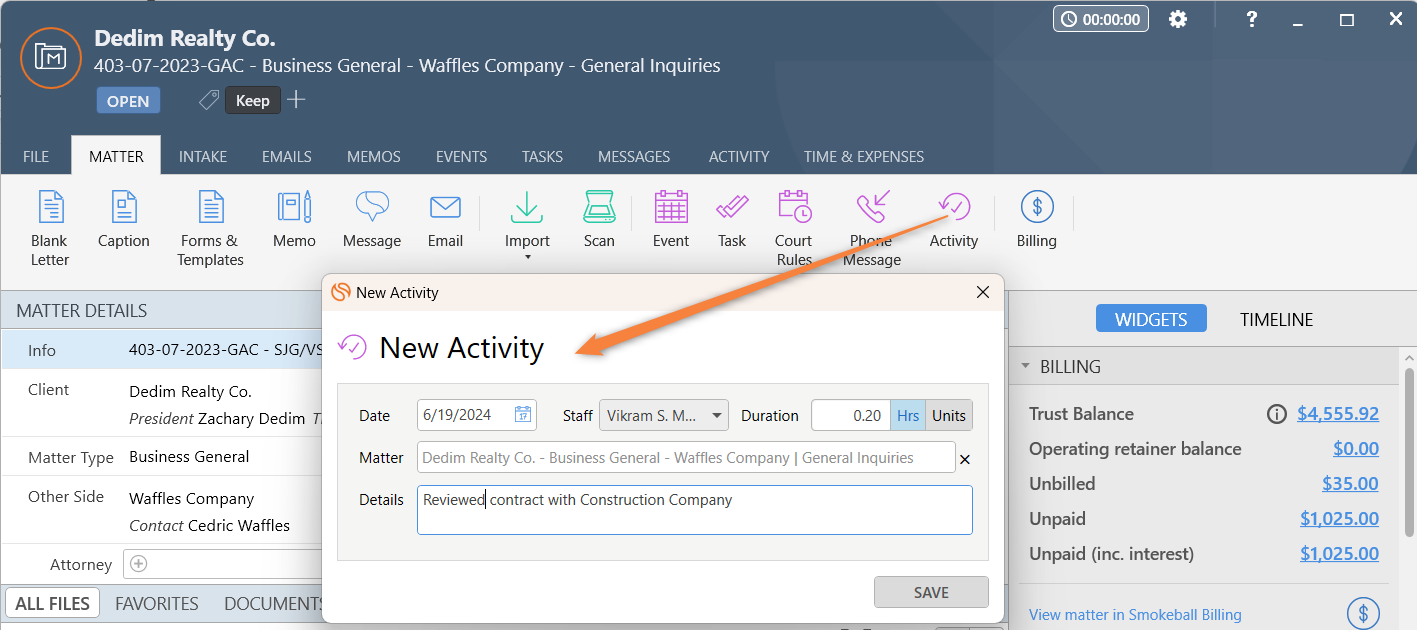Viewport: 1417px width, 630px height.
Task: Open Unpaid $1,025.00 link
Action: (1339, 519)
